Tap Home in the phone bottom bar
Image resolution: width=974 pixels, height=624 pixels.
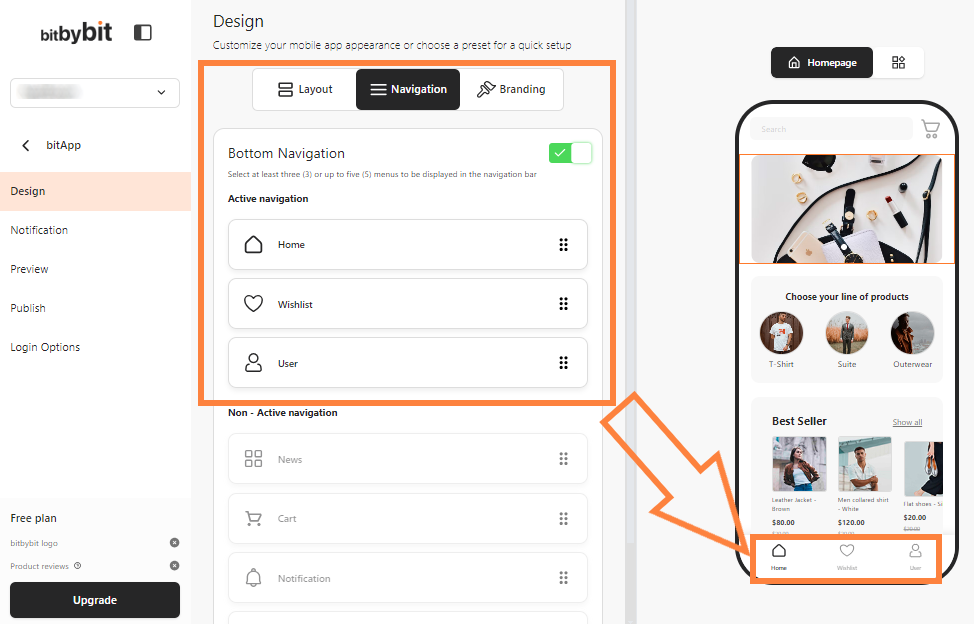pos(779,556)
